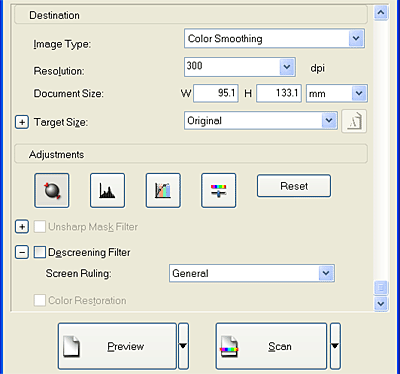Screen dimensions: 400x374
Task: Collapse the Descreening Filter section
Action: pos(22,252)
